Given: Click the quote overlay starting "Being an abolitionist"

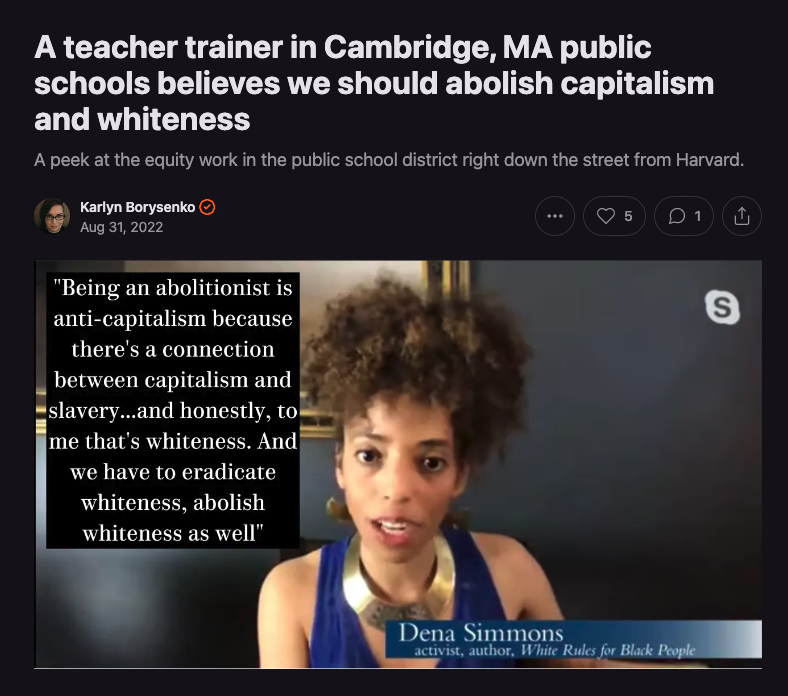Looking at the screenshot, I should pyautogui.click(x=173, y=410).
